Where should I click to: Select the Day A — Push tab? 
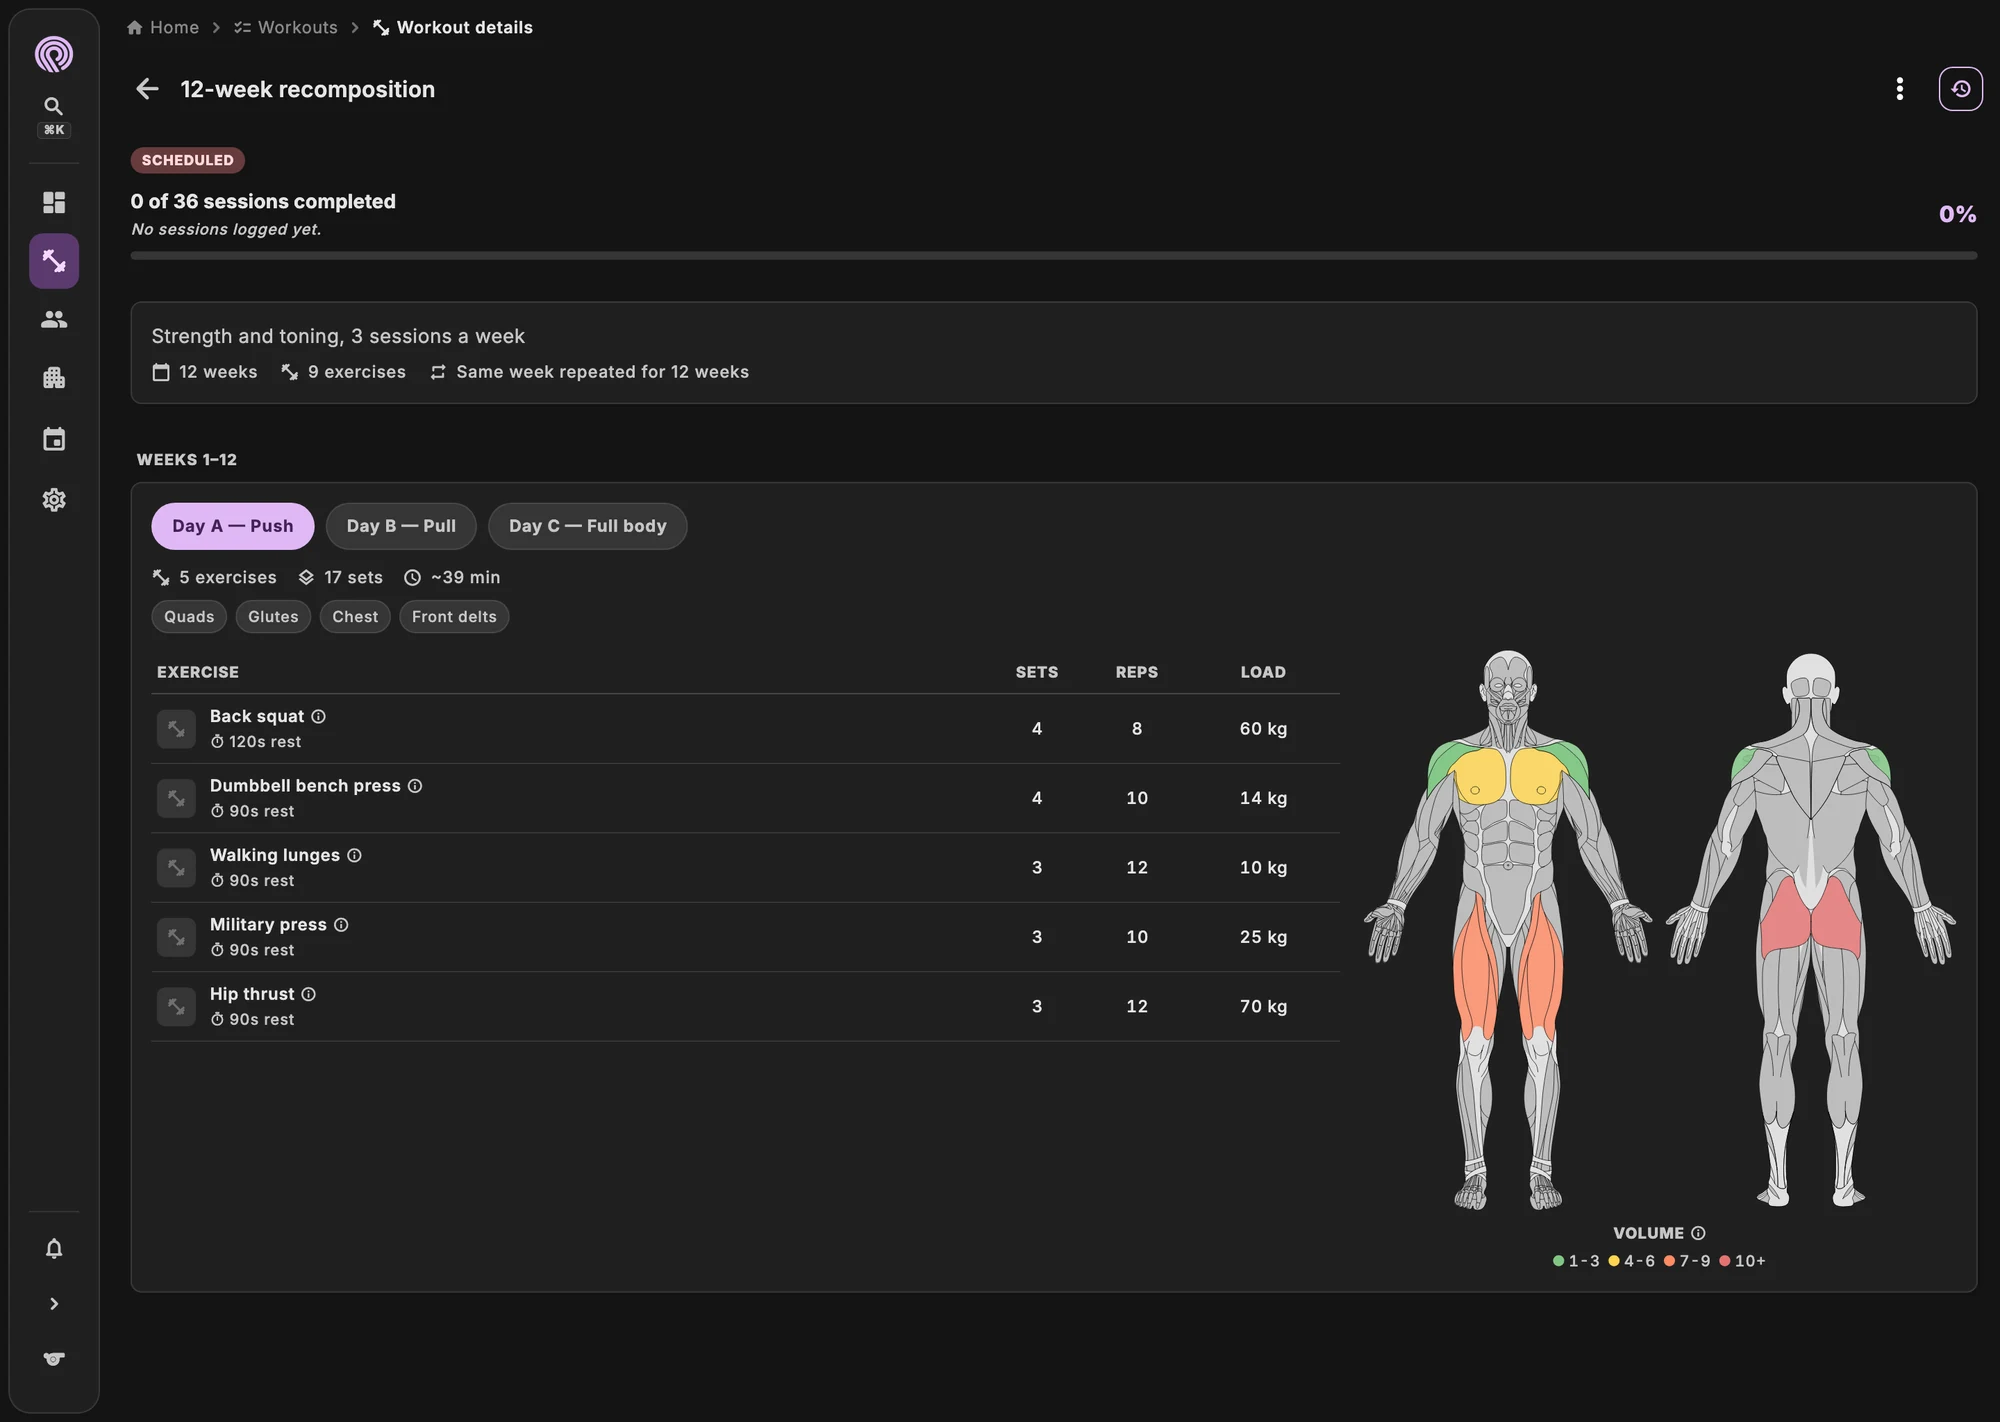coord(233,526)
